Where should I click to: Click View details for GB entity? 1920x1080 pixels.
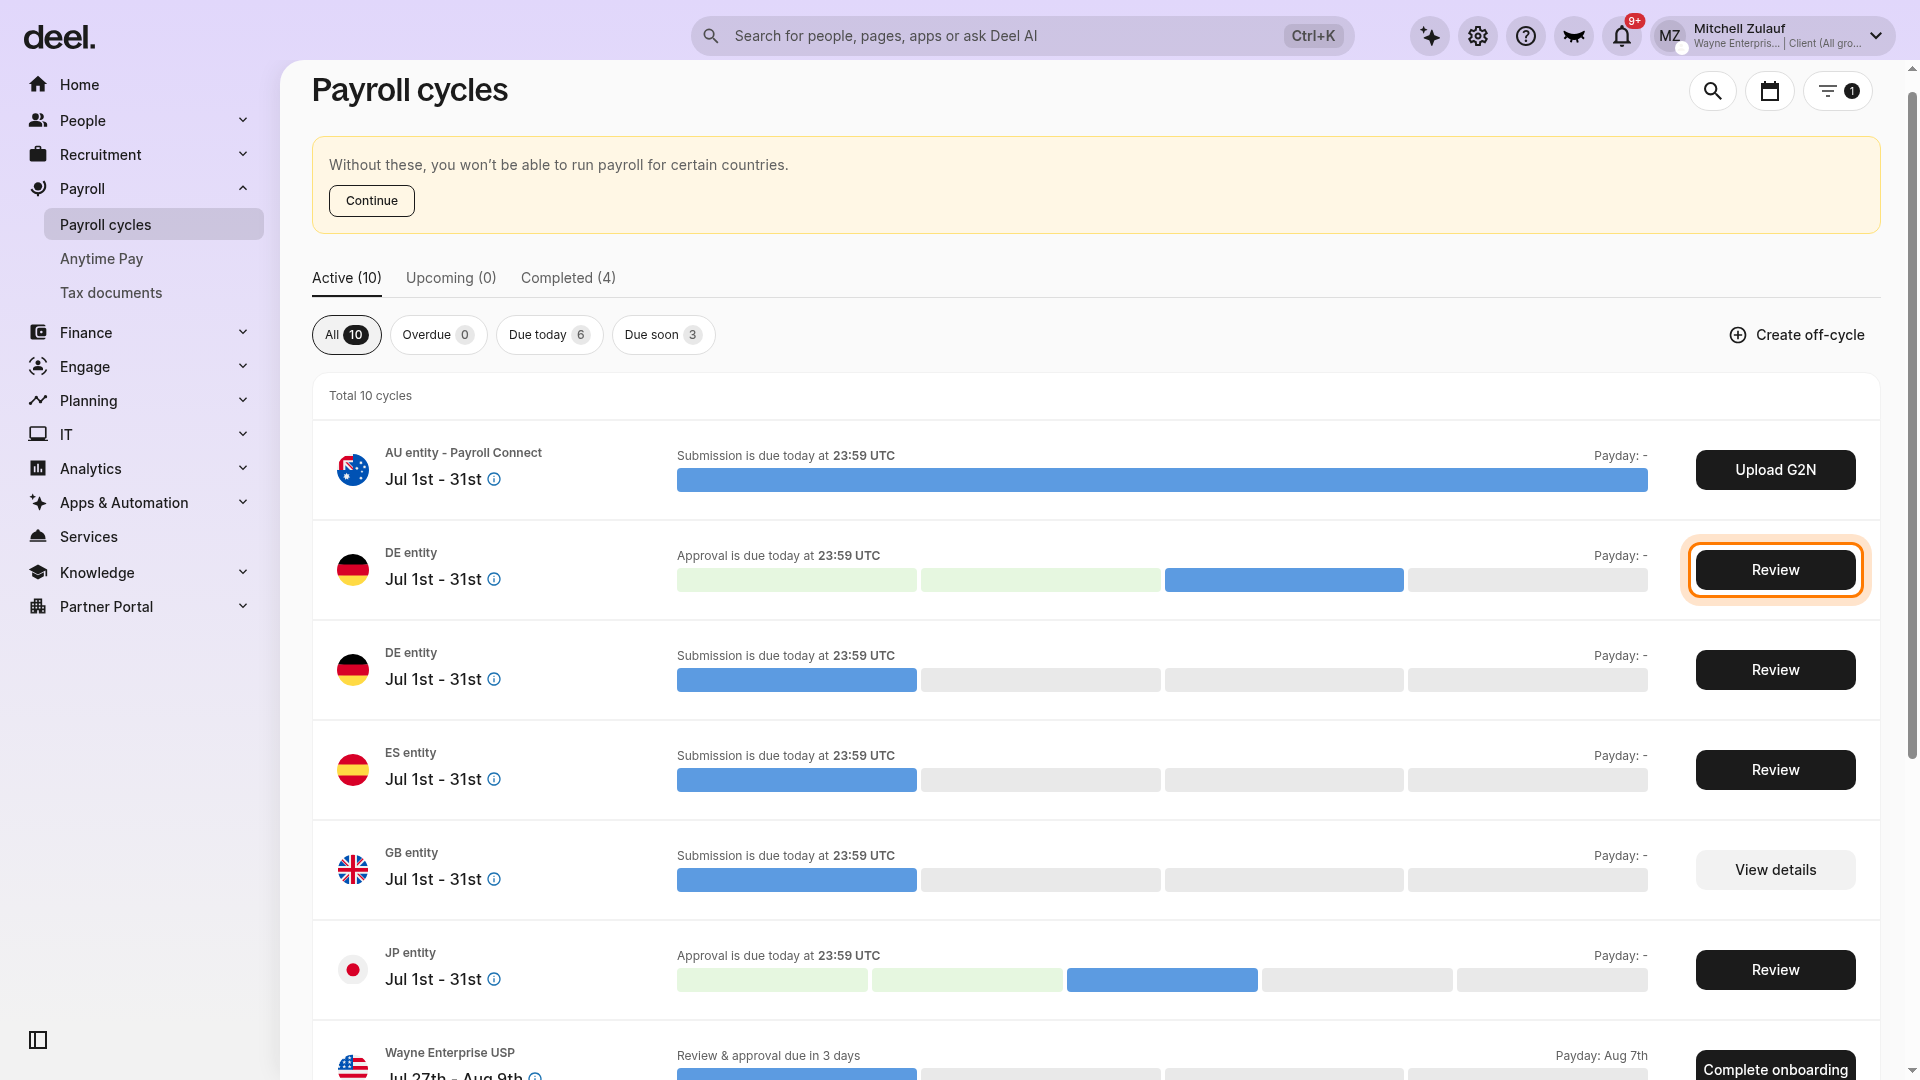point(1776,870)
